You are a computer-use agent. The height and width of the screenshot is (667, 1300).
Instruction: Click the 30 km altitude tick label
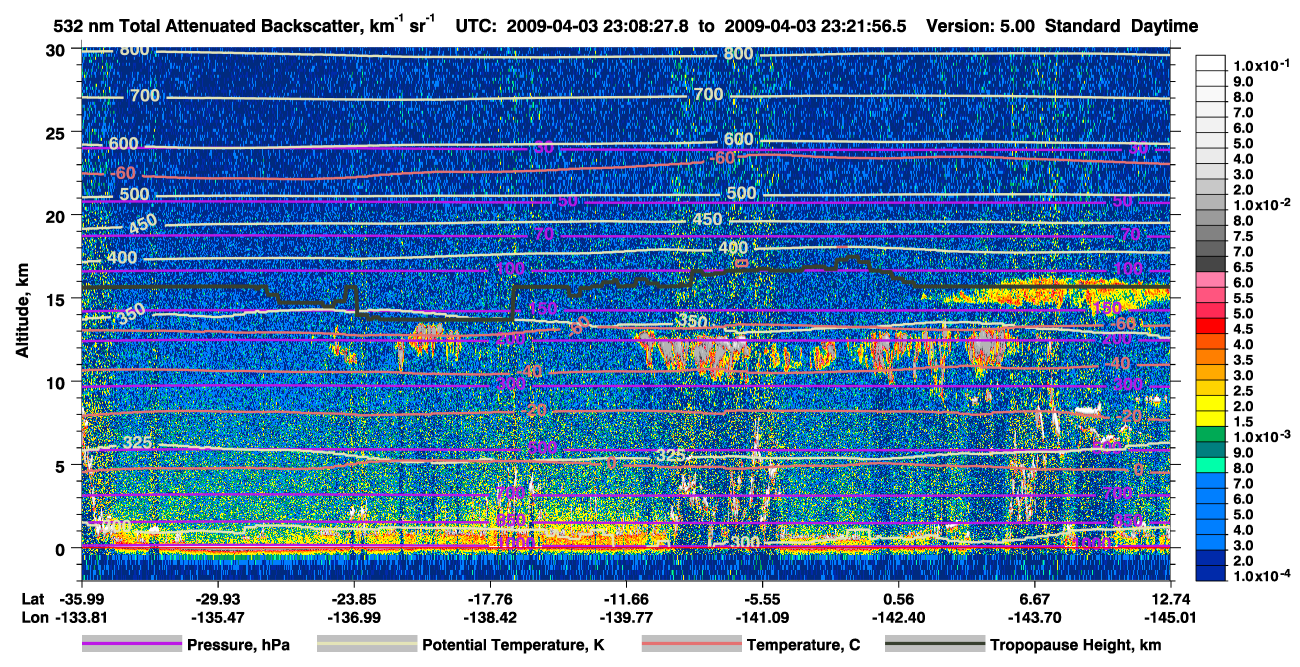click(x=55, y=49)
